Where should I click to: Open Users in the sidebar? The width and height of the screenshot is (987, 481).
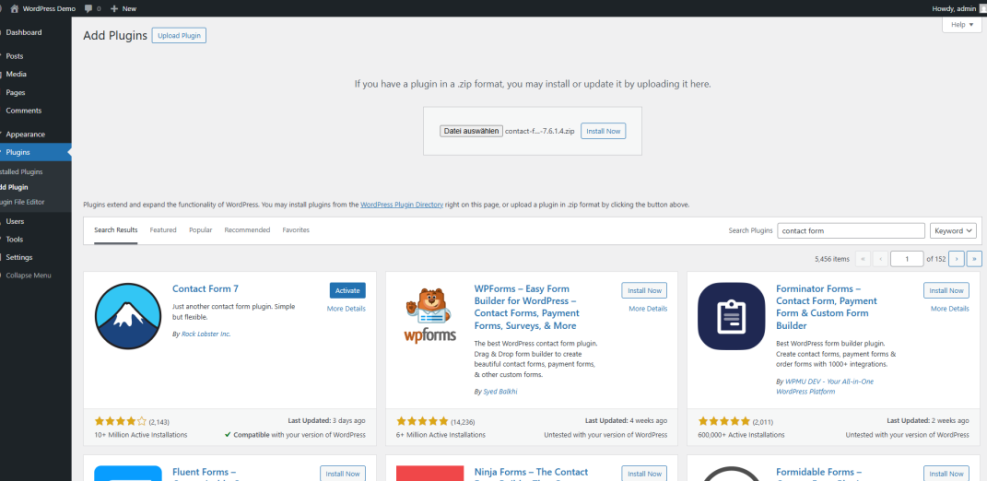coord(35,222)
